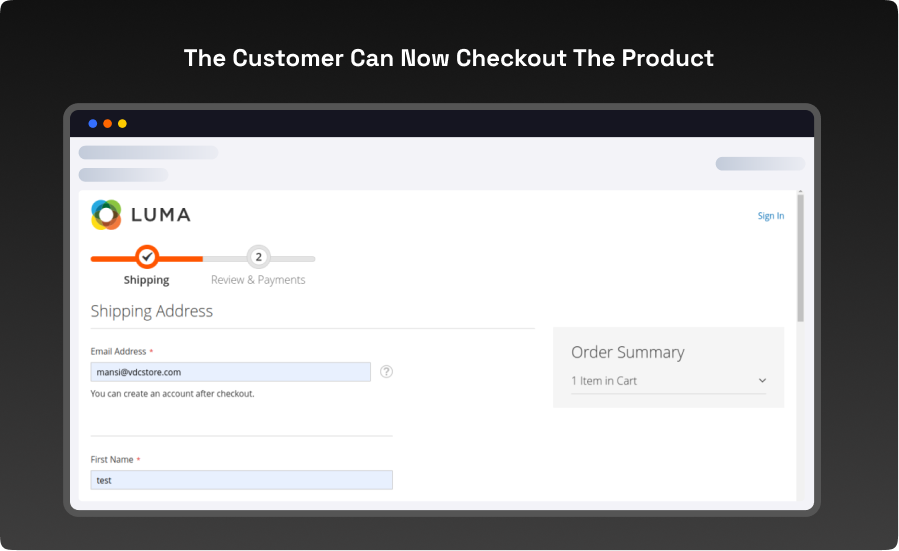Open the Sign In link
The image size is (899, 551).
click(770, 216)
